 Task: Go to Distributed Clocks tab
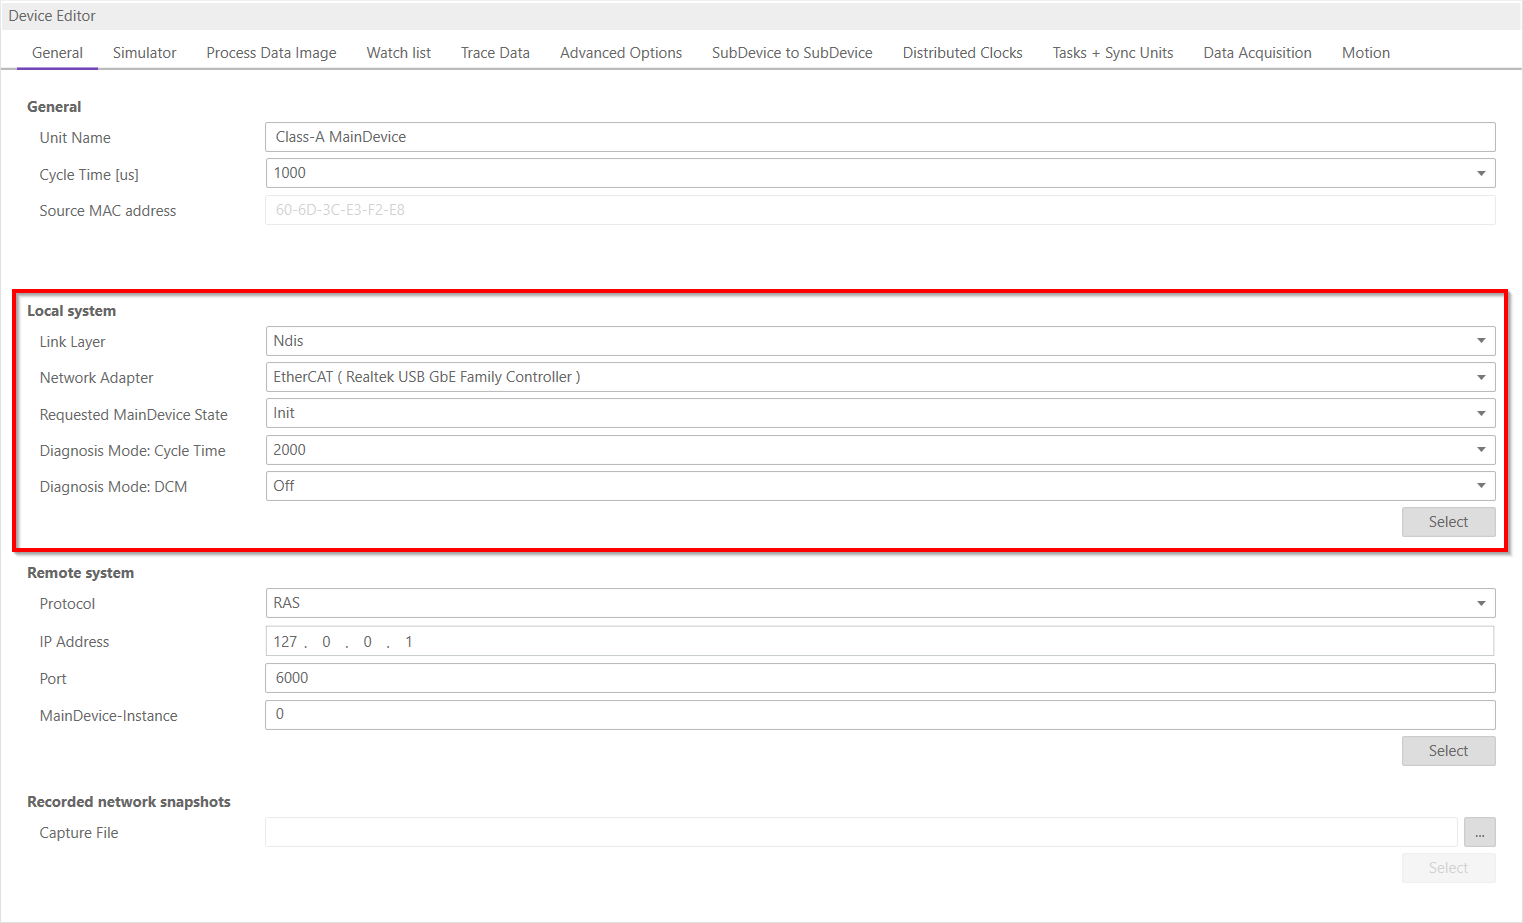[962, 53]
